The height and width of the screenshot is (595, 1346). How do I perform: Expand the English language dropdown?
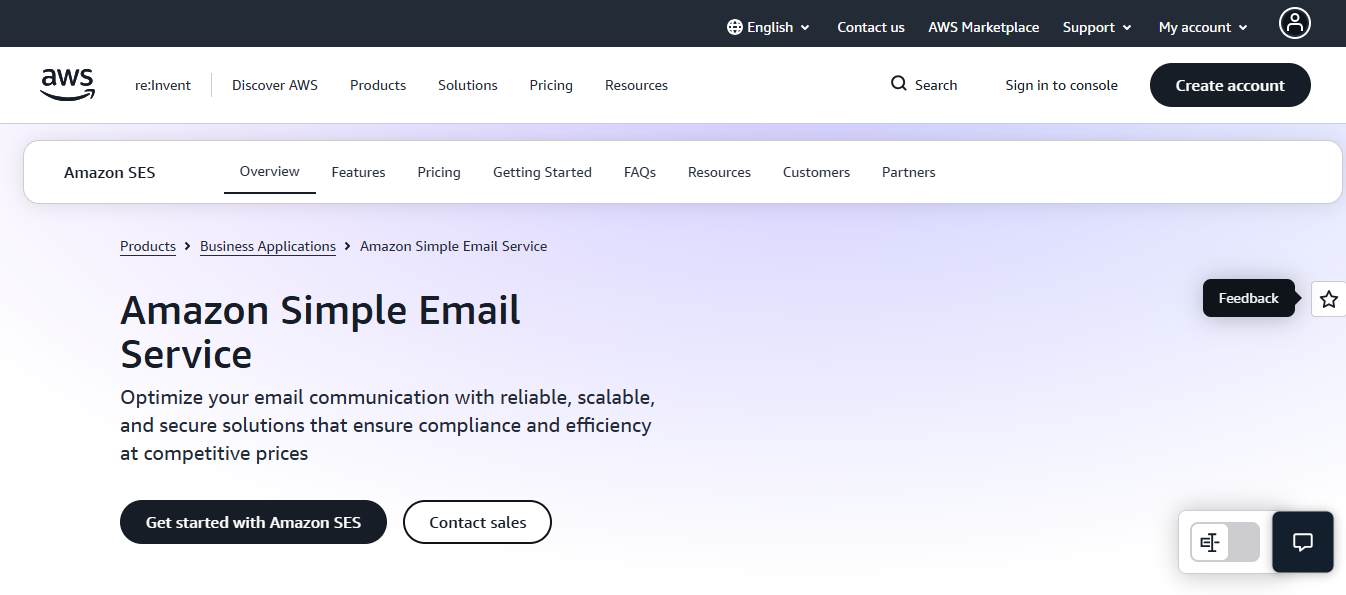pos(769,27)
